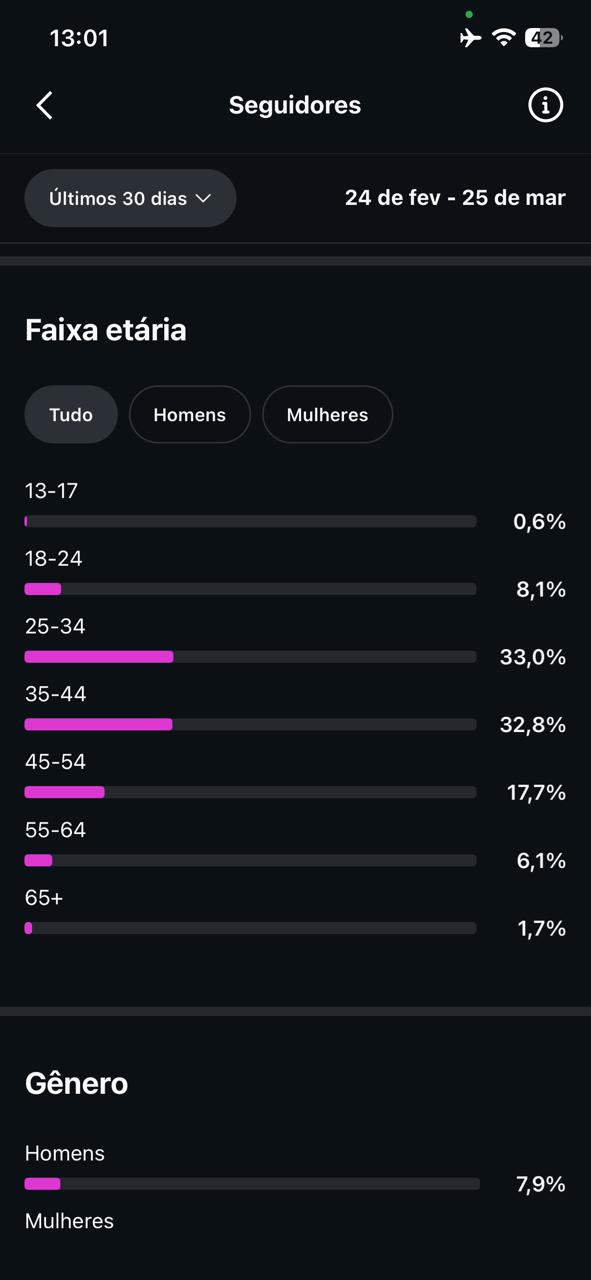Tap the airplane mode icon
The image size is (591, 1280).
(x=470, y=37)
